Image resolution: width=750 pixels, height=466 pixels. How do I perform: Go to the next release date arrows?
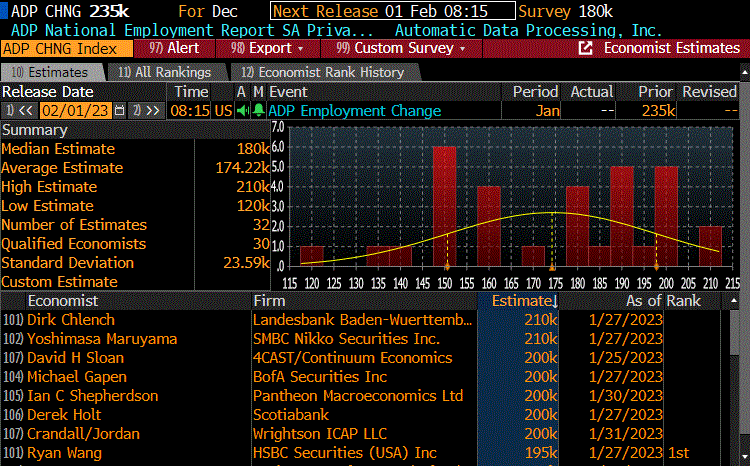(147, 111)
